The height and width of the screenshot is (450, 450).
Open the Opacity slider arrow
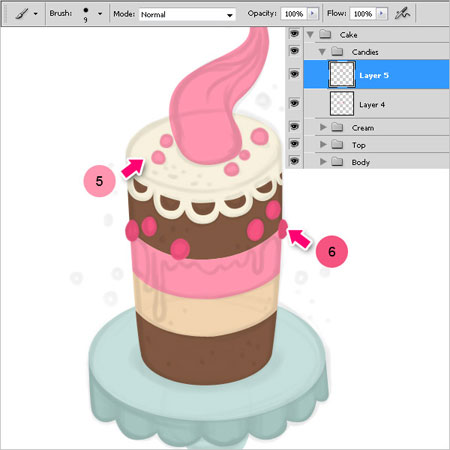click(x=312, y=14)
